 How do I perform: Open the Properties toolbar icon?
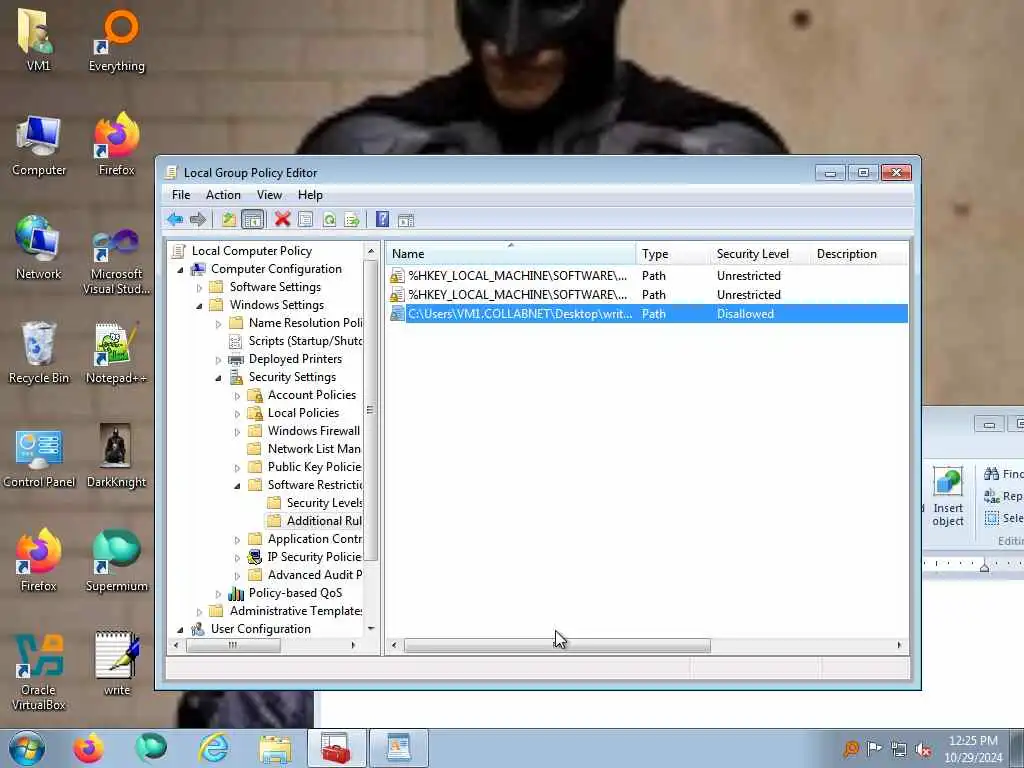tap(305, 219)
